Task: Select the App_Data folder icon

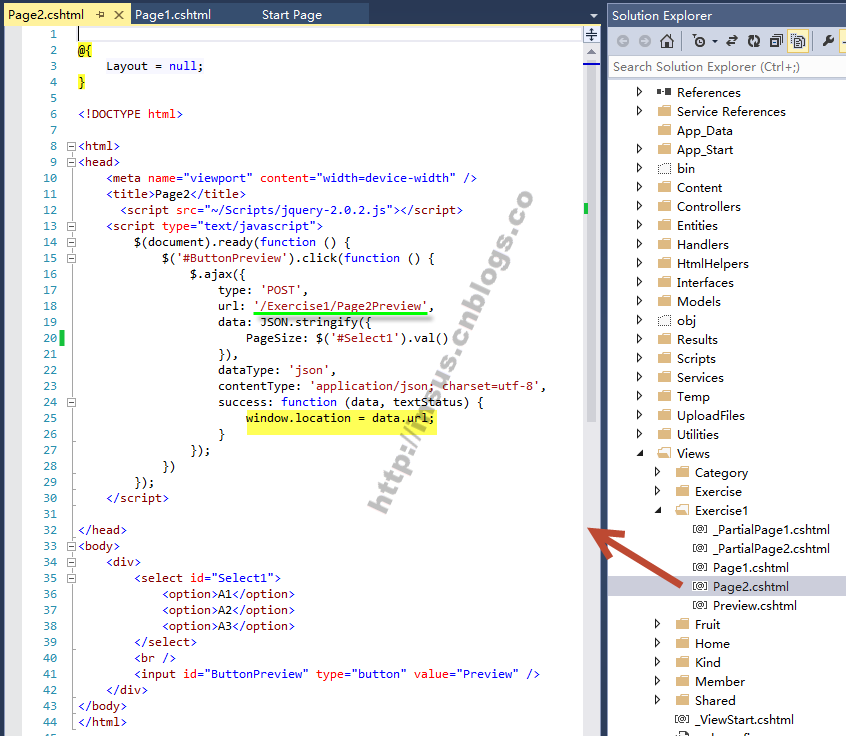Action: pos(664,130)
